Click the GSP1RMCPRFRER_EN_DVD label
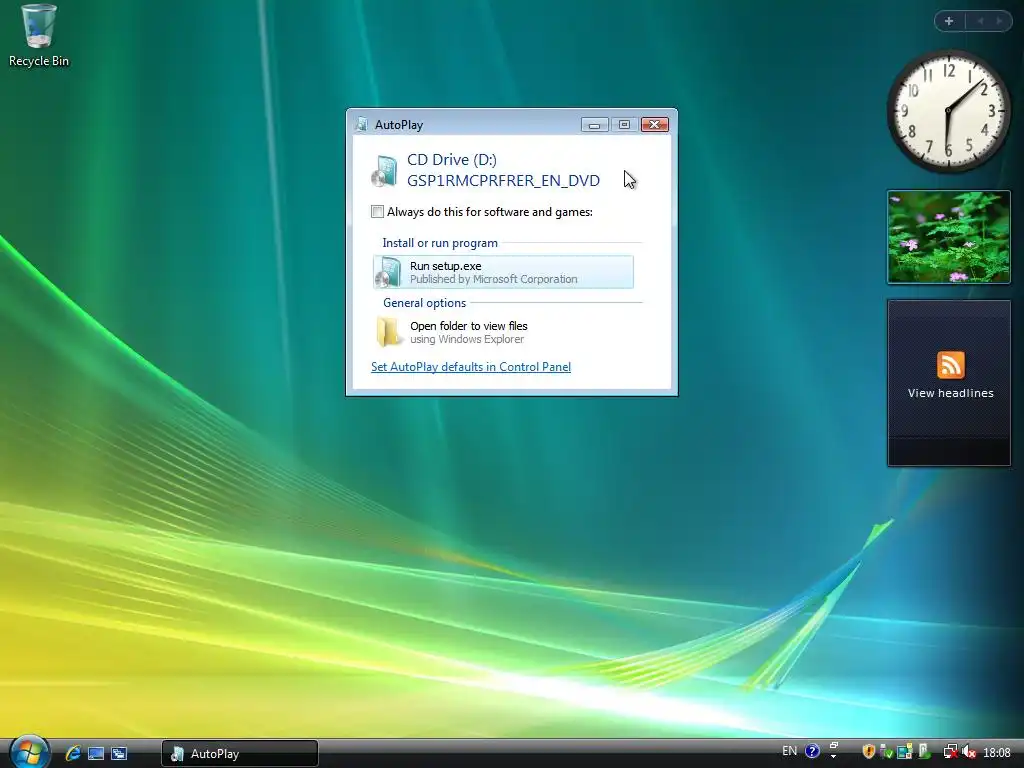Screen dimensions: 1024x768 pyautogui.click(x=504, y=181)
